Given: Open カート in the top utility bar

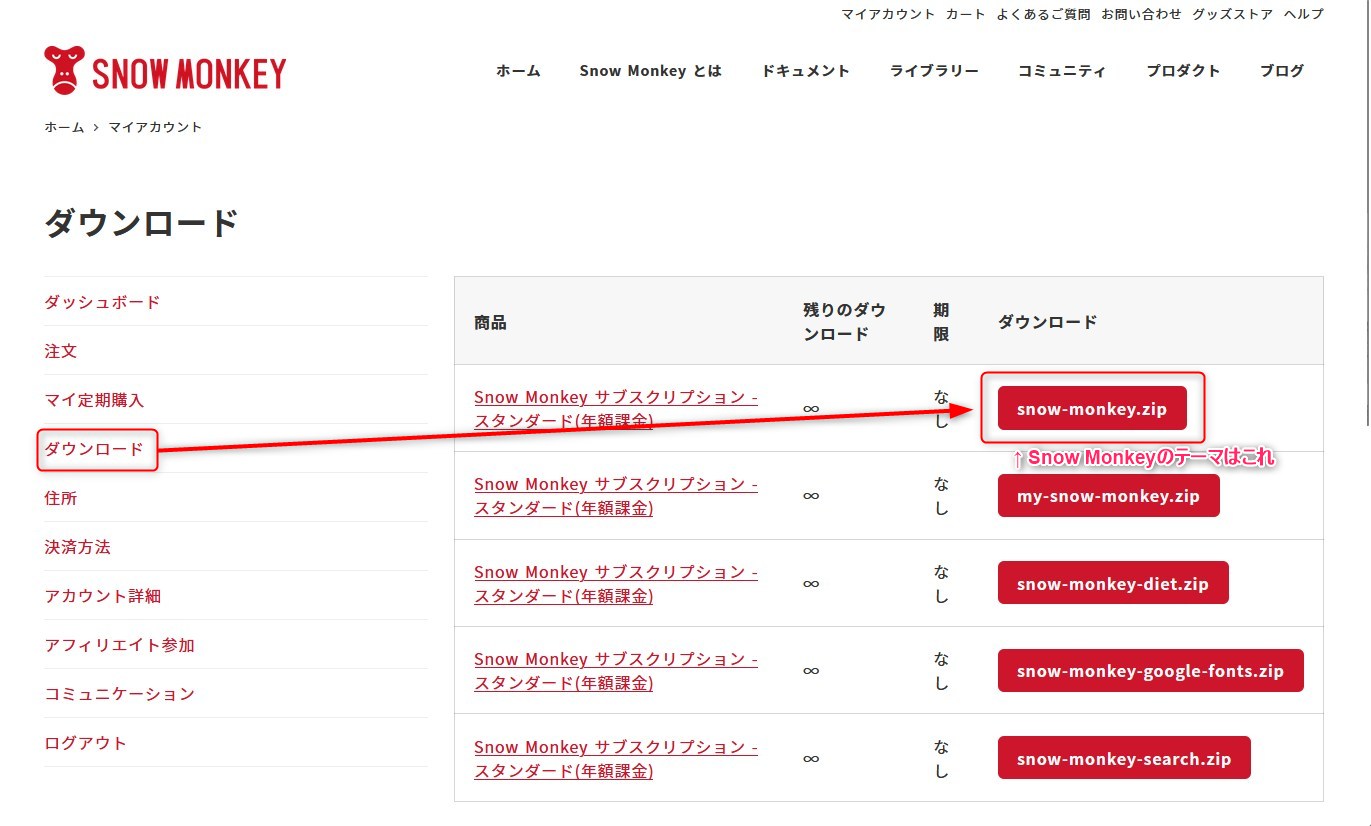Looking at the screenshot, I should tap(965, 14).
